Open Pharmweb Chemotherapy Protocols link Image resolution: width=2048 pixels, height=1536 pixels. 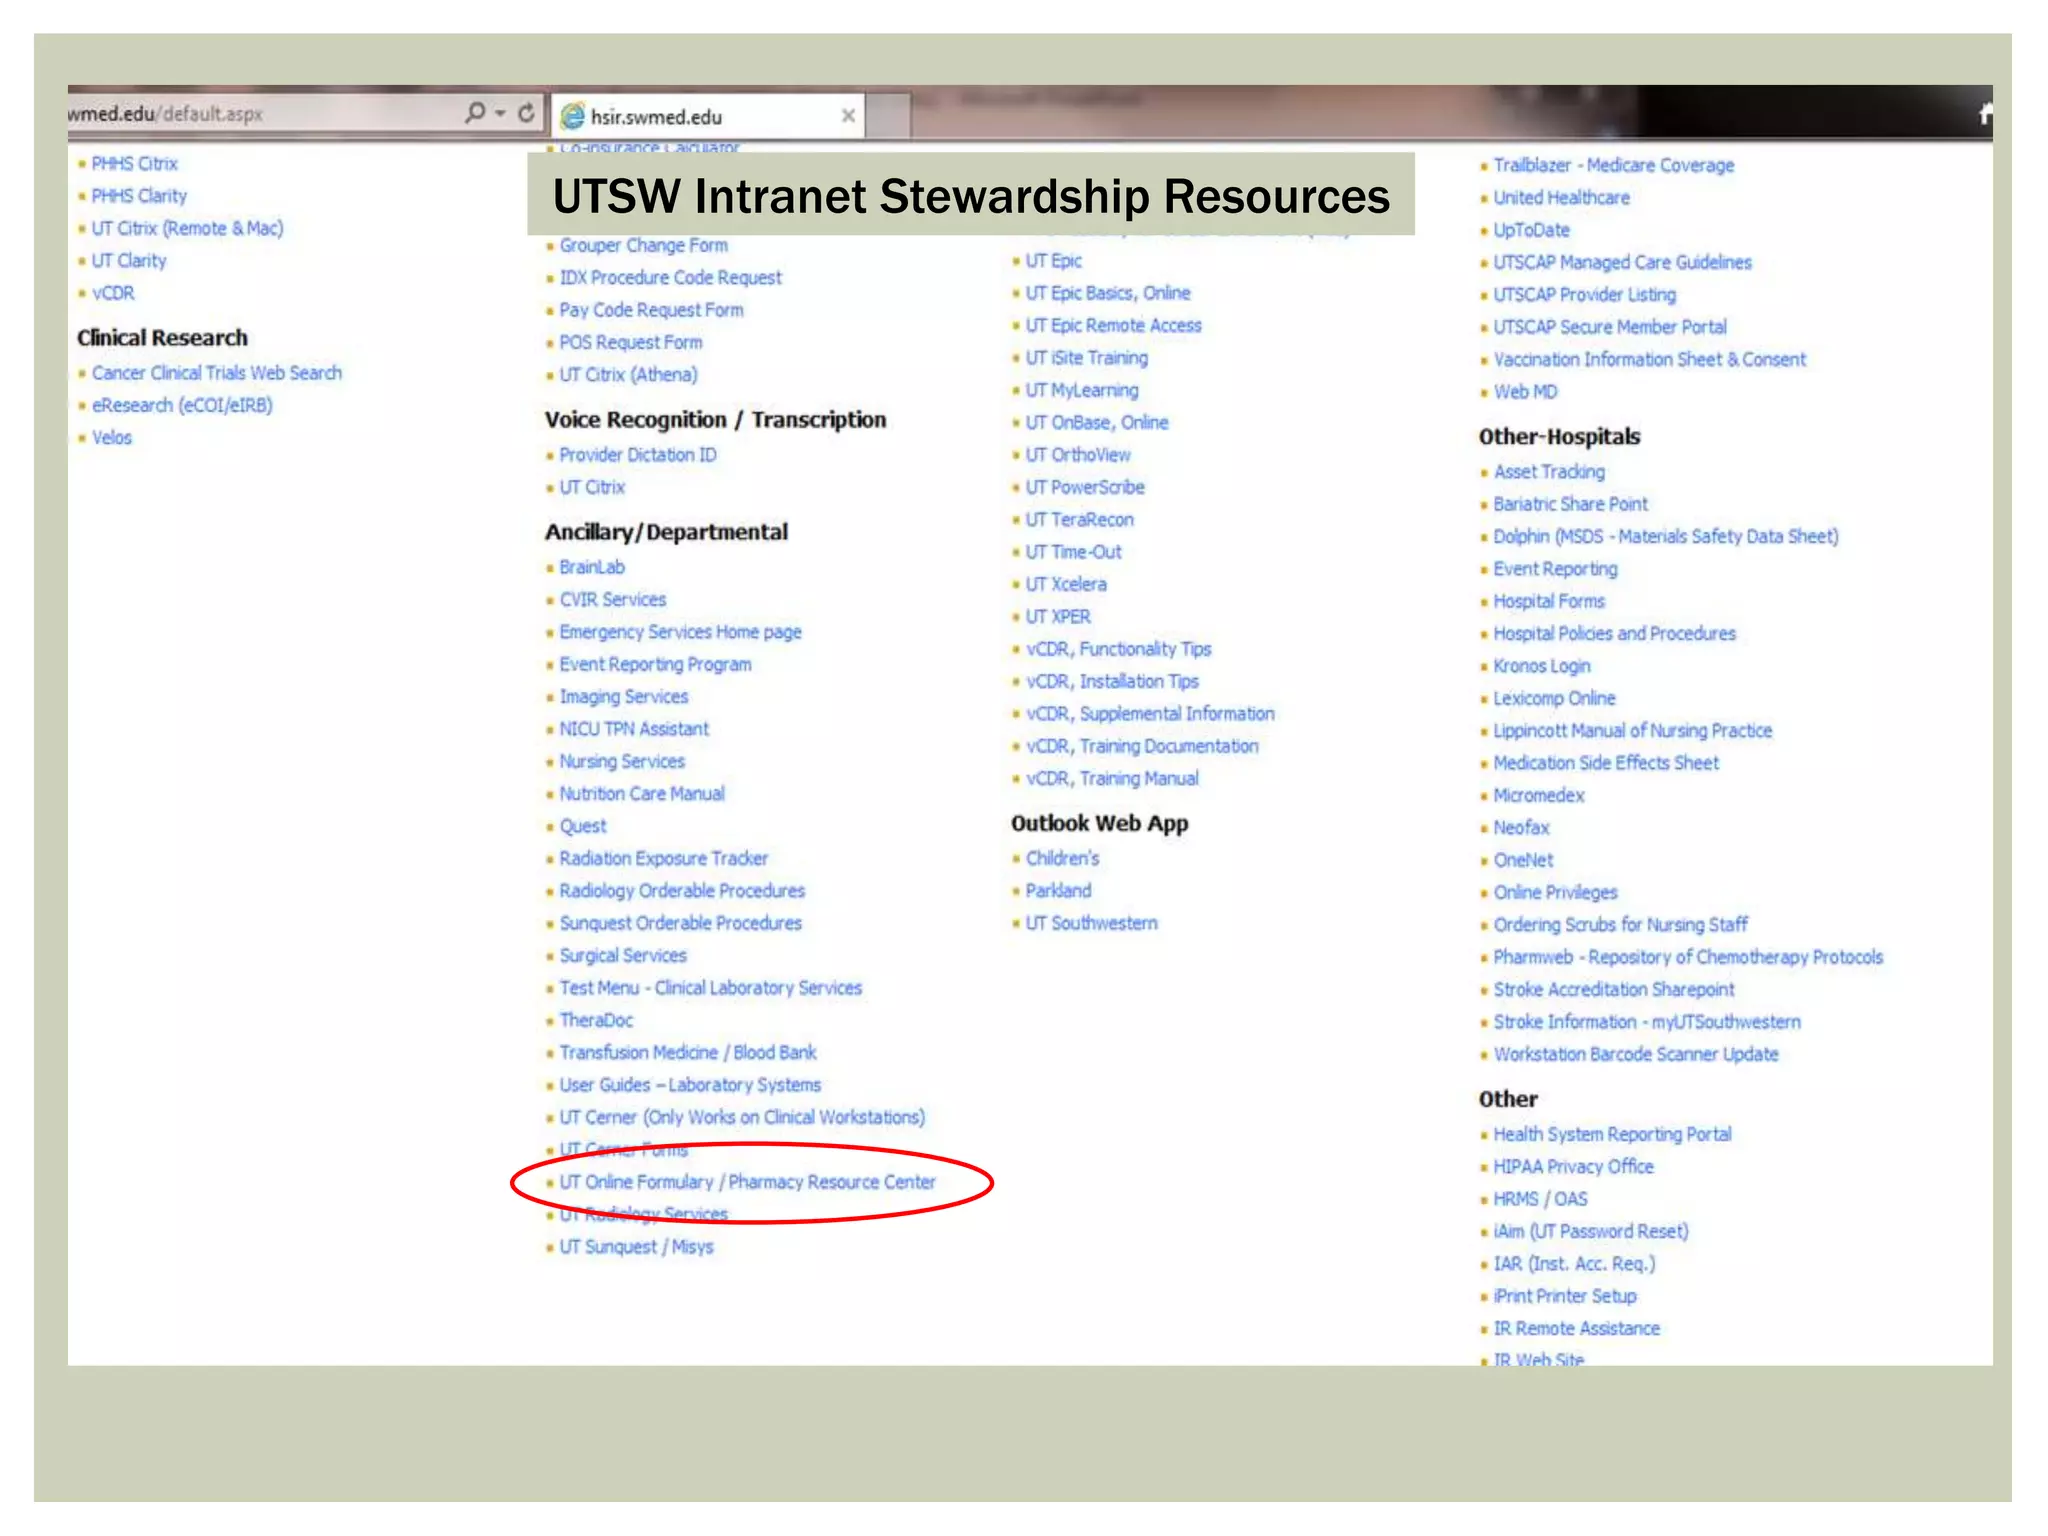coord(1688,957)
